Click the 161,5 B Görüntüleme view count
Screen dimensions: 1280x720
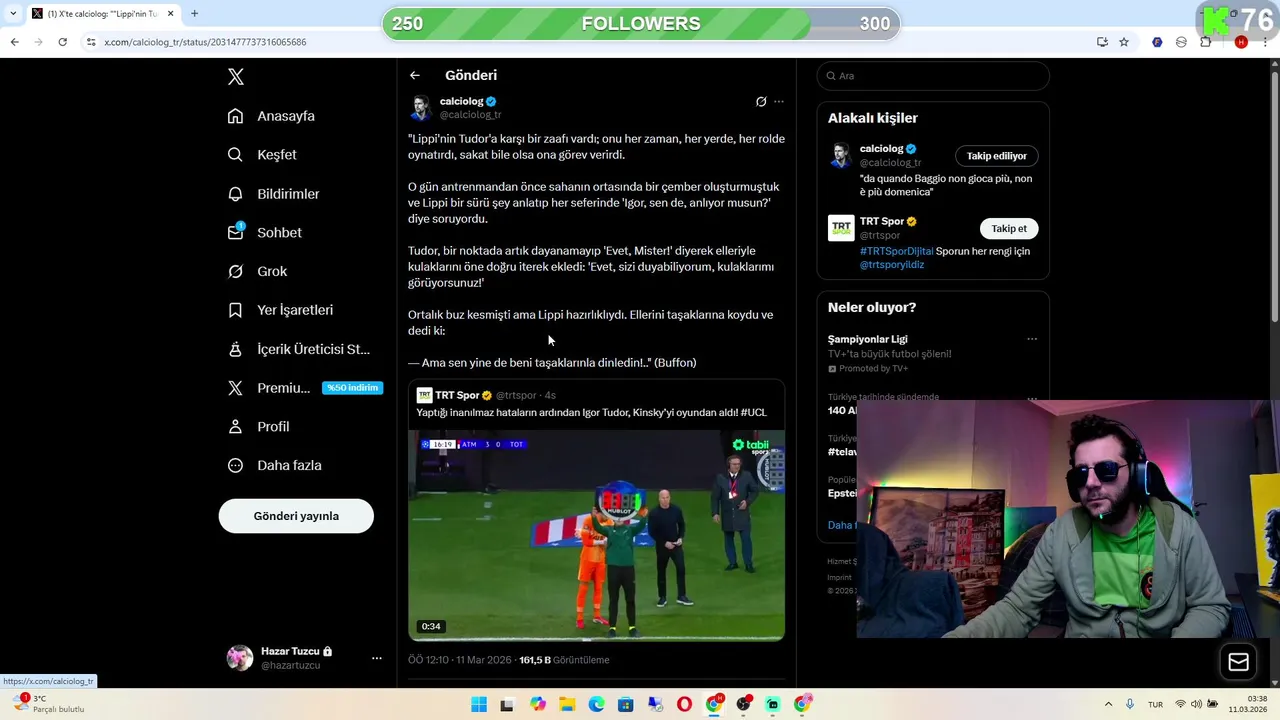(x=564, y=660)
